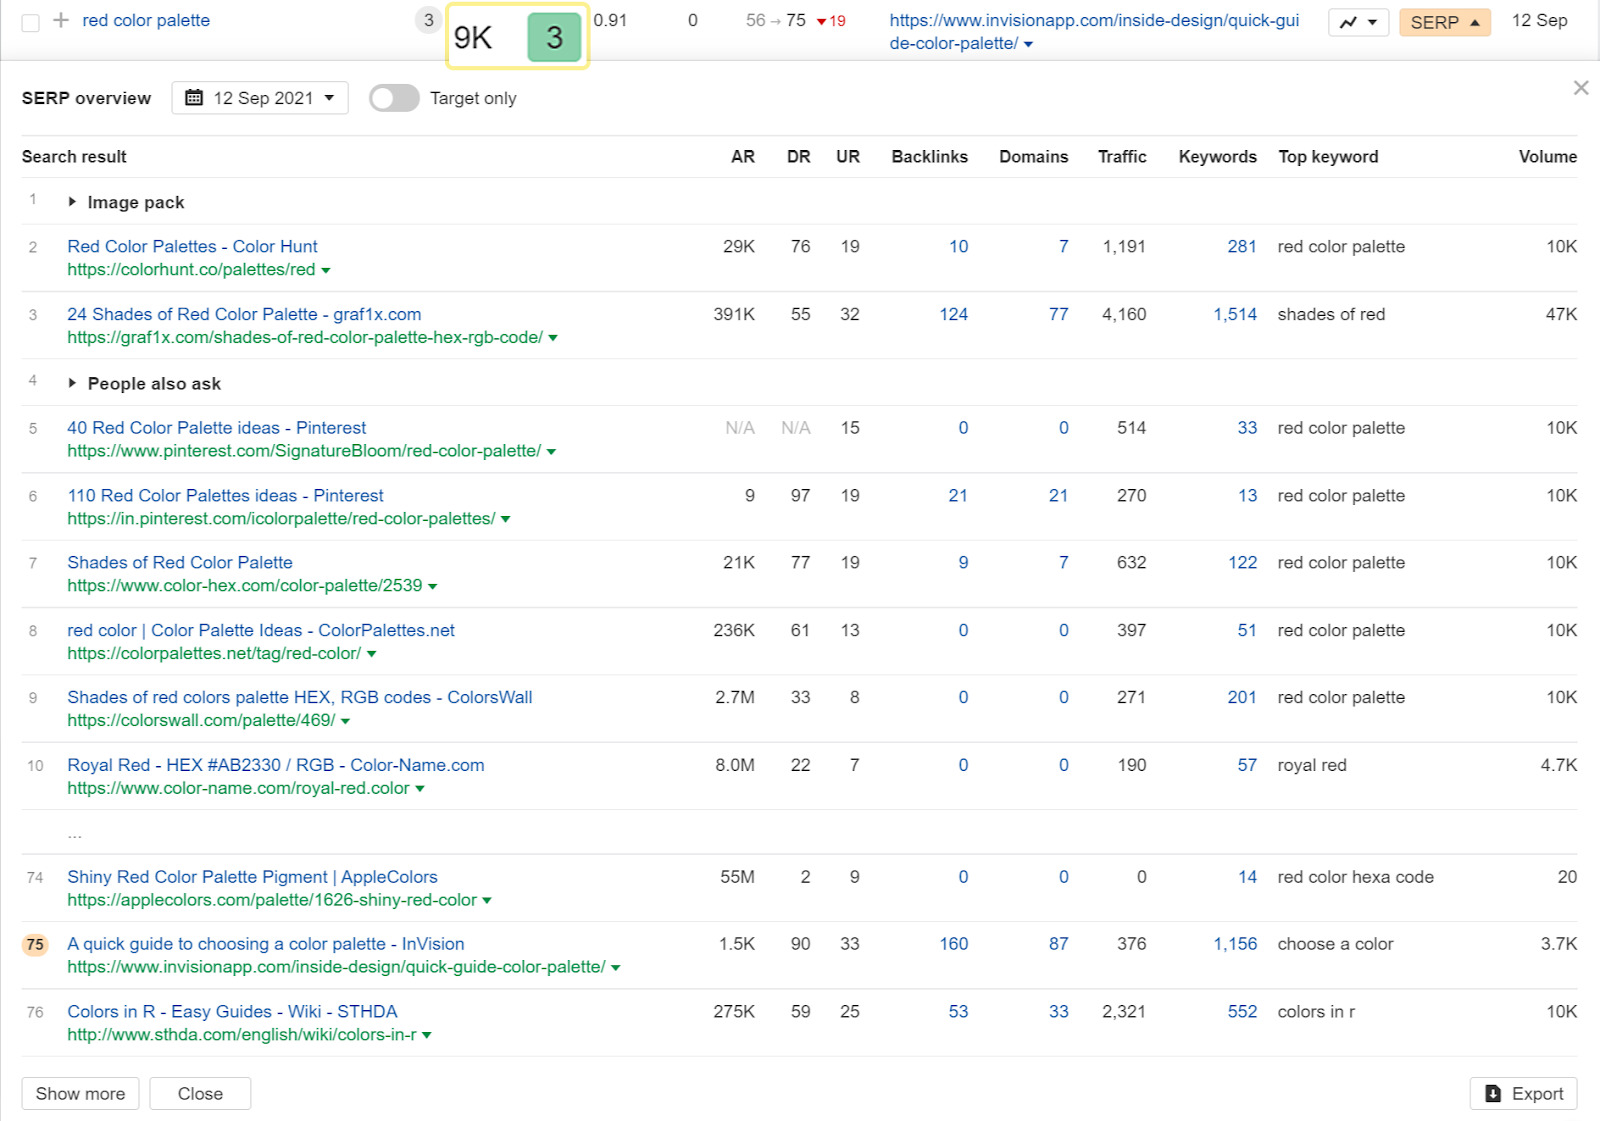Screen dimensions: 1600x1121
Task: Expand the "People also ask" result row
Action: [72, 383]
